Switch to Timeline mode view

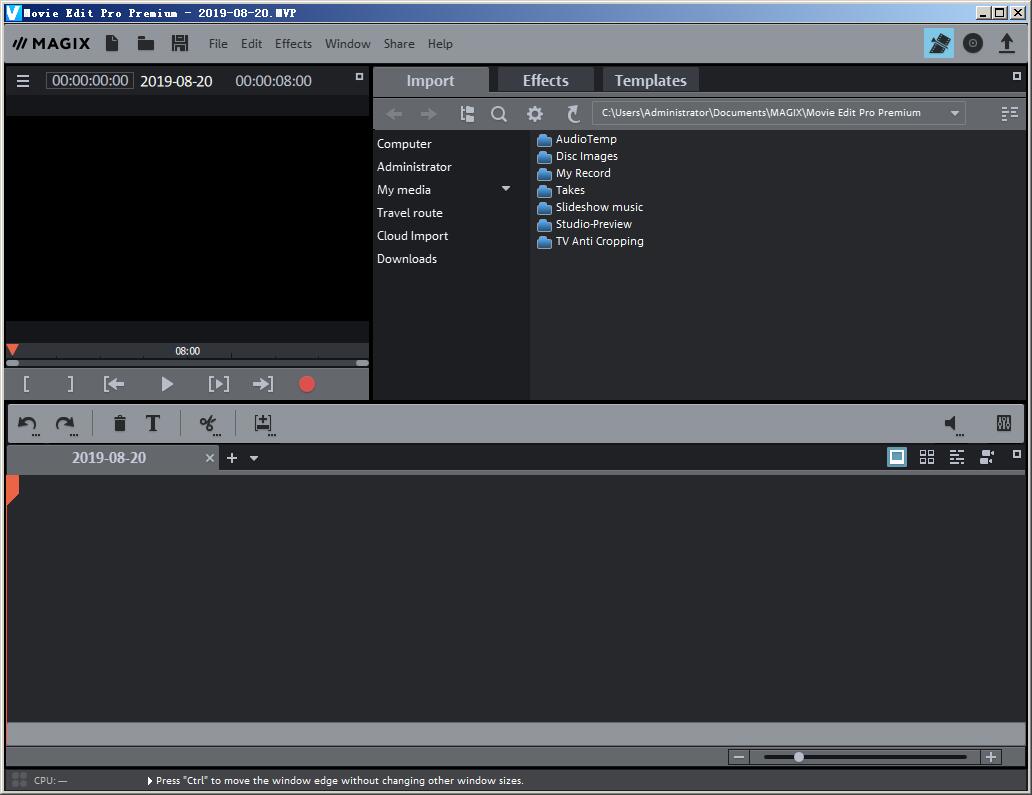[957, 457]
